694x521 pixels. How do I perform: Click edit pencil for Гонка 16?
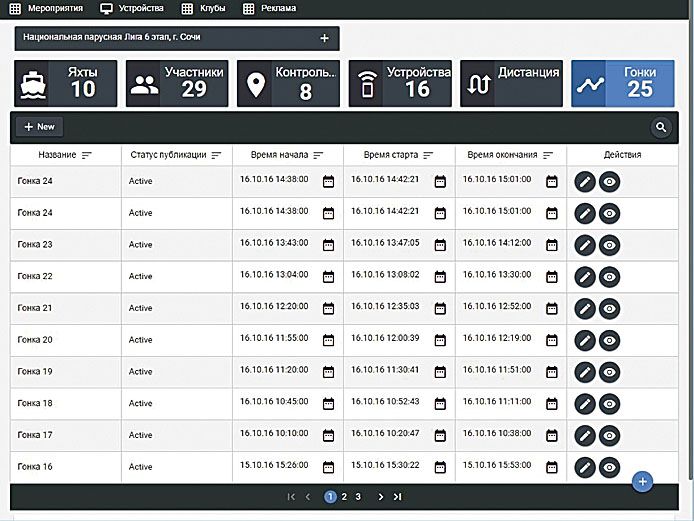(x=585, y=467)
